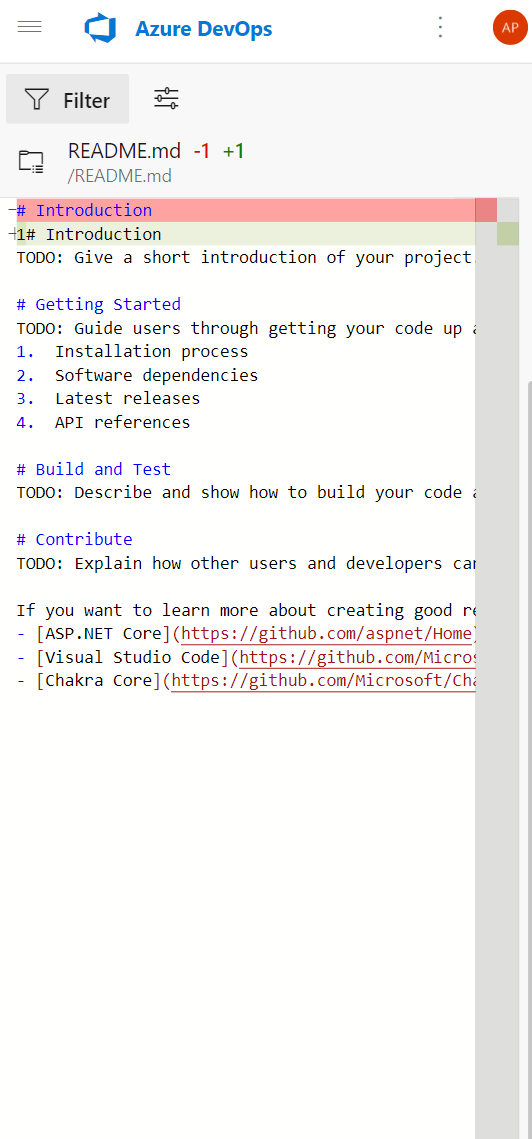Click the removed line '# Introduction'
Screen dimensions: 532x1139
pos(246,211)
